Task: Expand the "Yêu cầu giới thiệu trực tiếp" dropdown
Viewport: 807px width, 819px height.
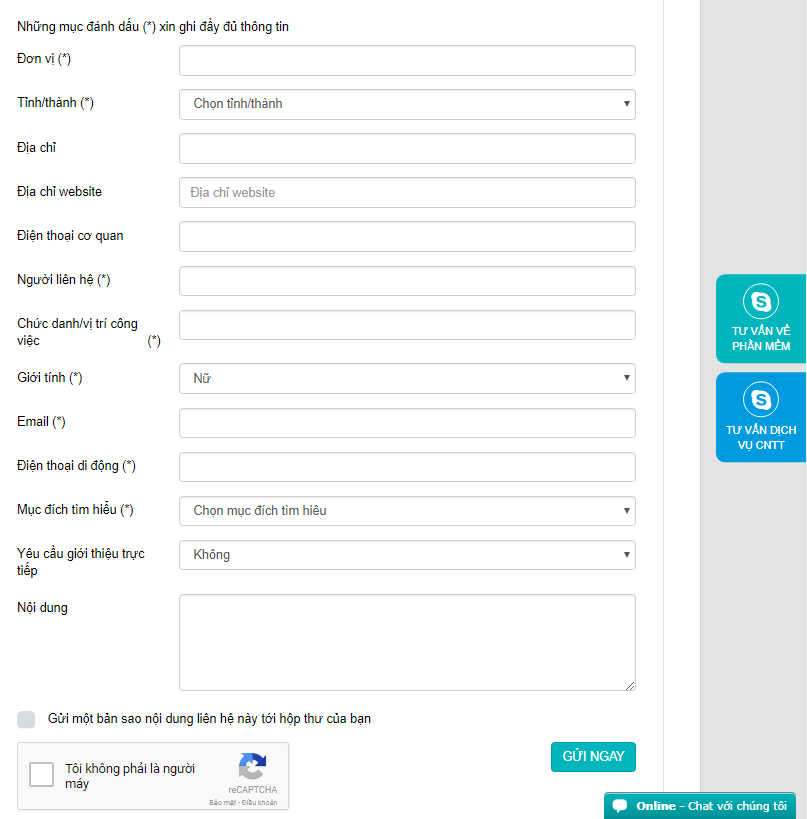Action: pyautogui.click(x=406, y=554)
